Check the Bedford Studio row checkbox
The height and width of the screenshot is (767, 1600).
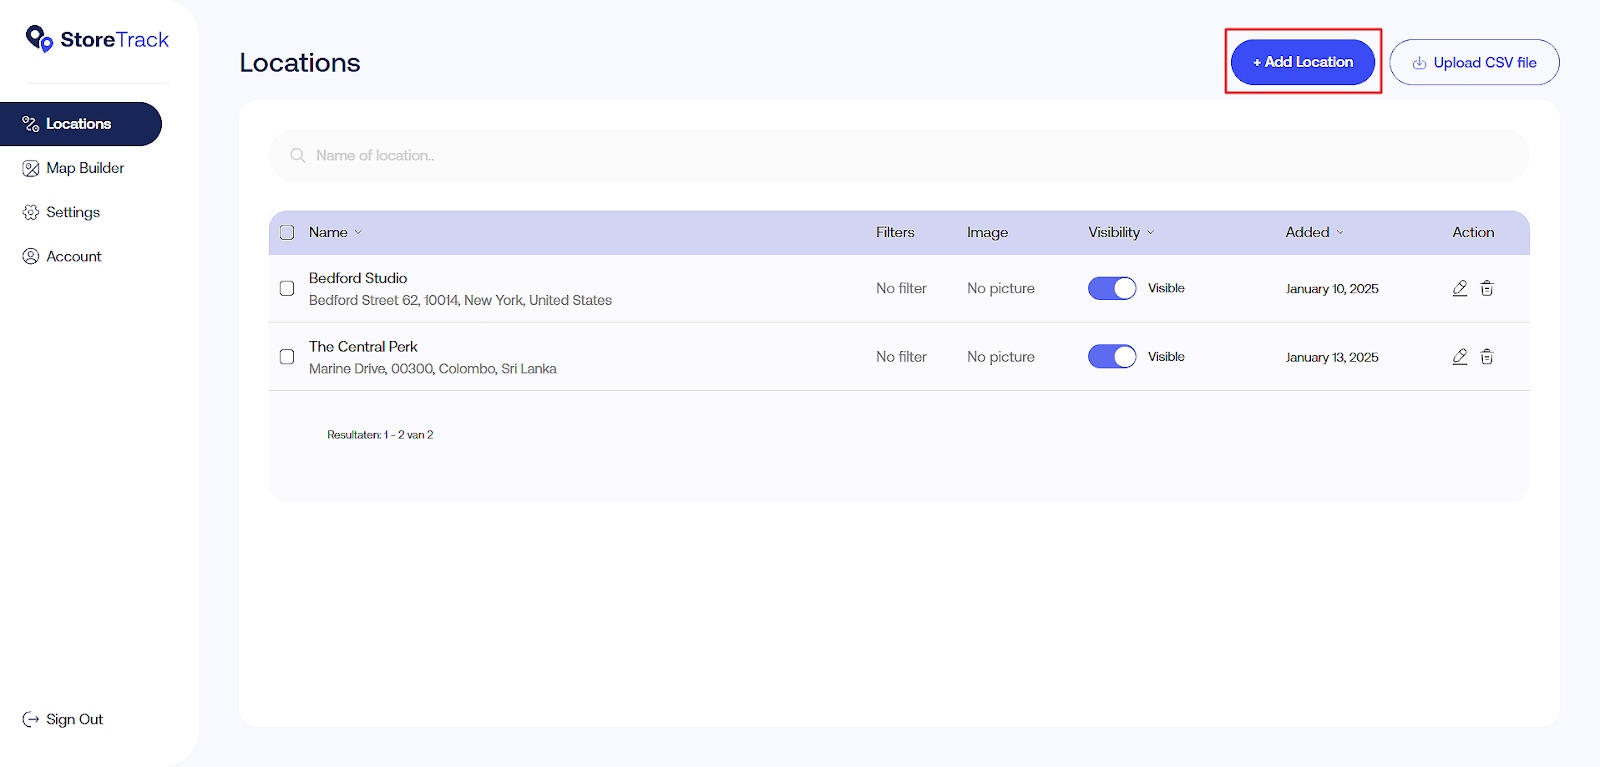(287, 288)
